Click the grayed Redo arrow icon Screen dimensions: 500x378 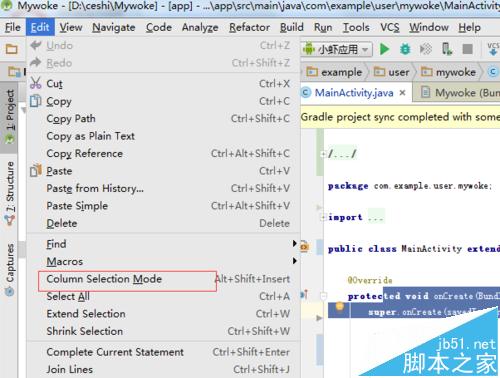point(36,62)
